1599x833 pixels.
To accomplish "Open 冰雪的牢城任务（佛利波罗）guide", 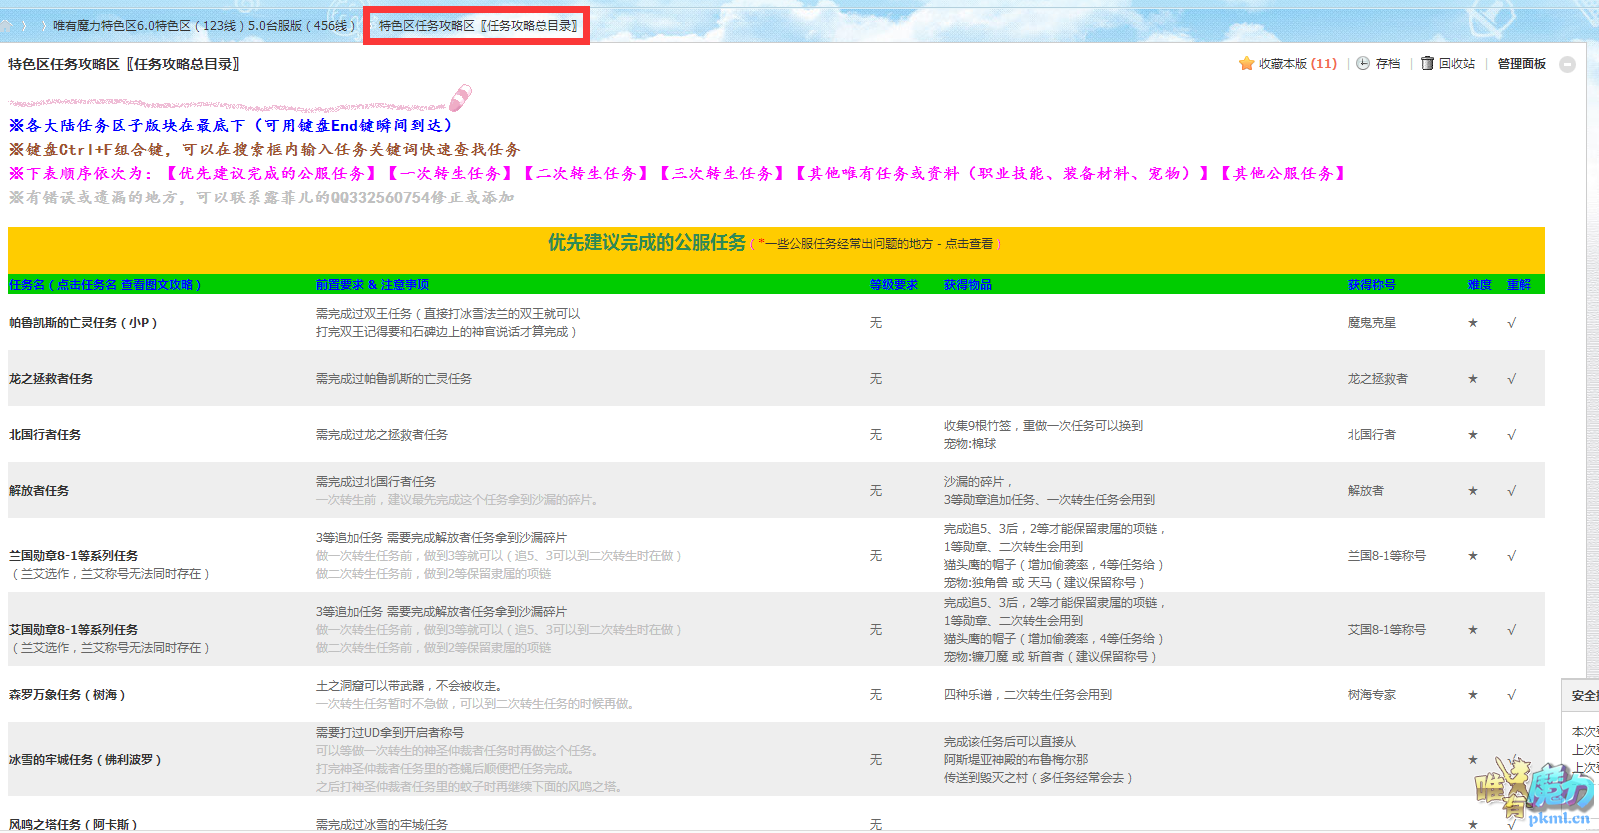I will coord(85,760).
